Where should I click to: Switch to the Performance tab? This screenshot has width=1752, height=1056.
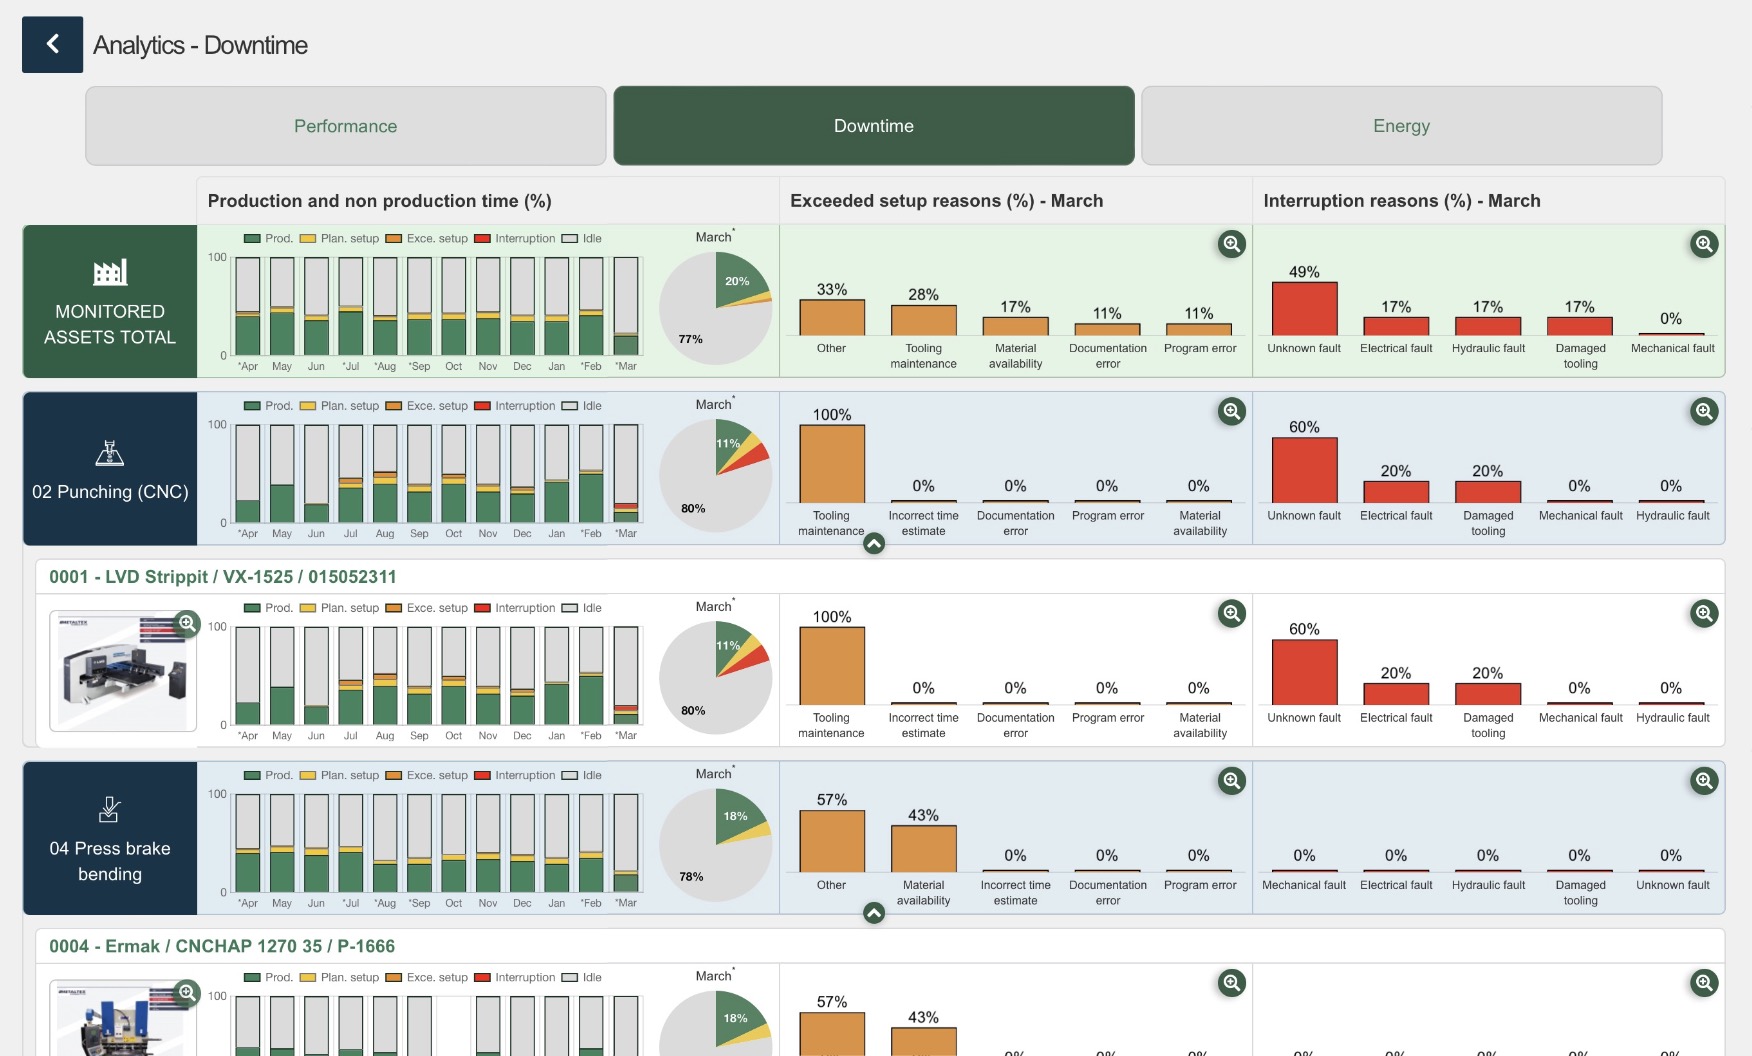tap(345, 126)
